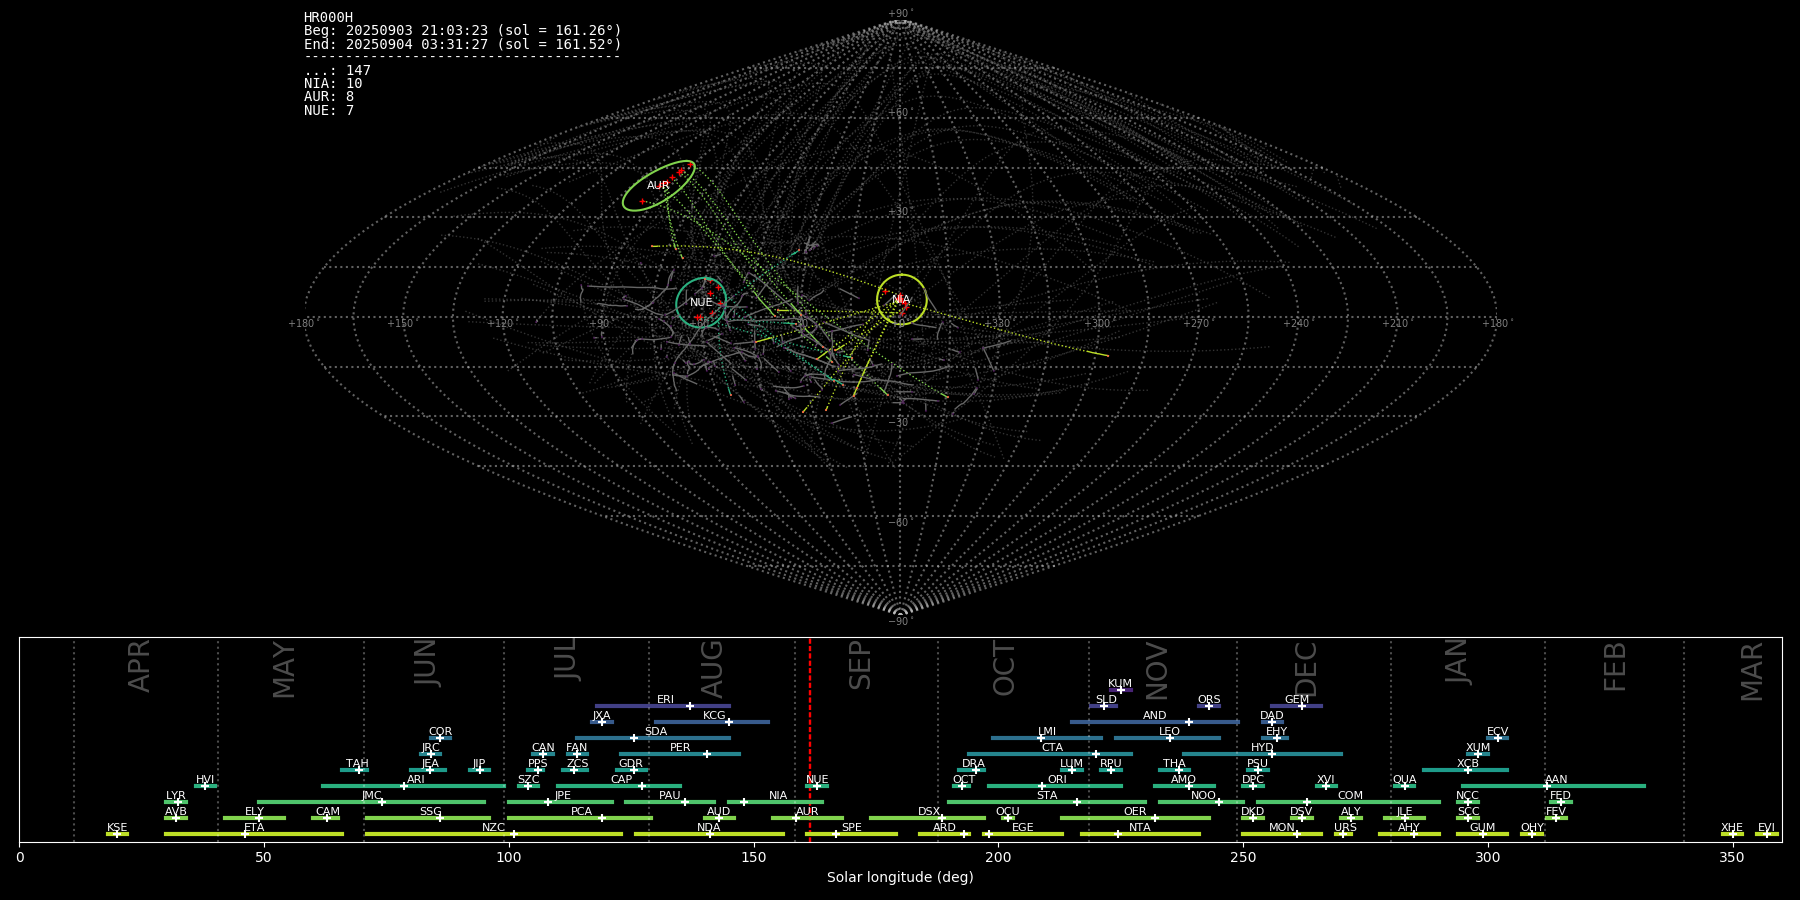Click the COM shower label on the timeline
This screenshot has height=900, width=1800.
tap(1350, 796)
